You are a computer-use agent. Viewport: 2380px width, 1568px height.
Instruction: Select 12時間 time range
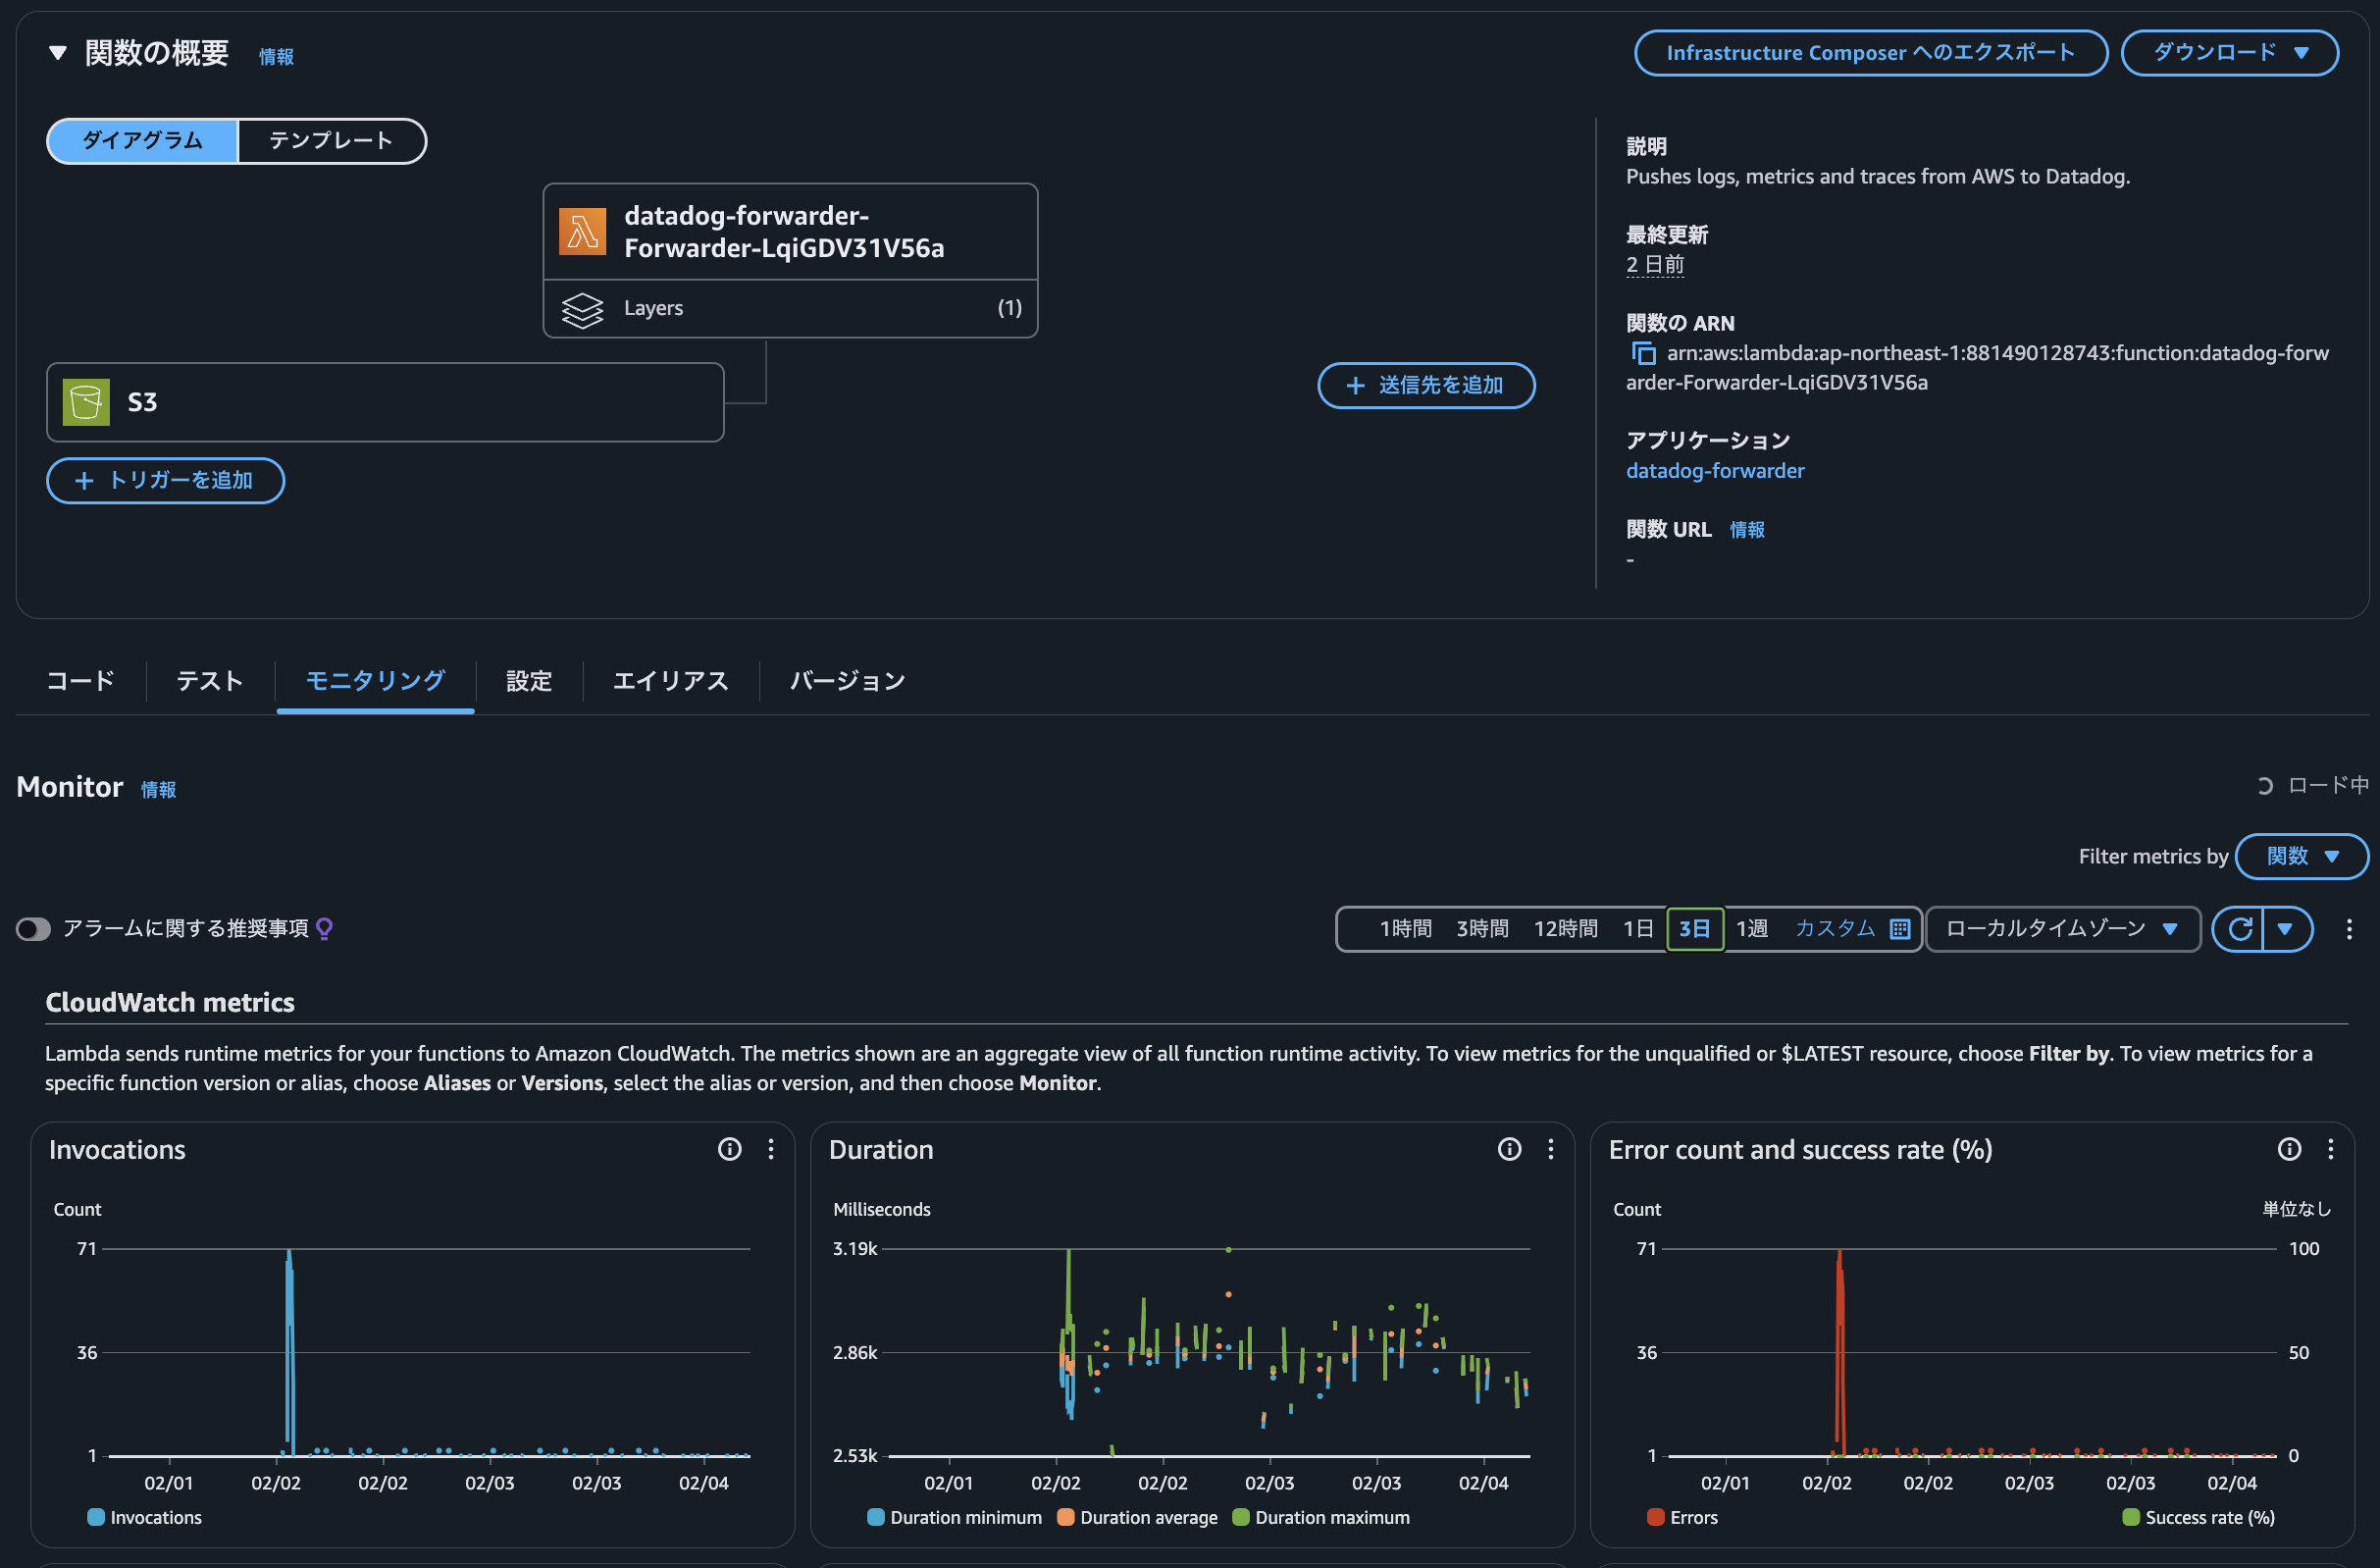[1565, 930]
